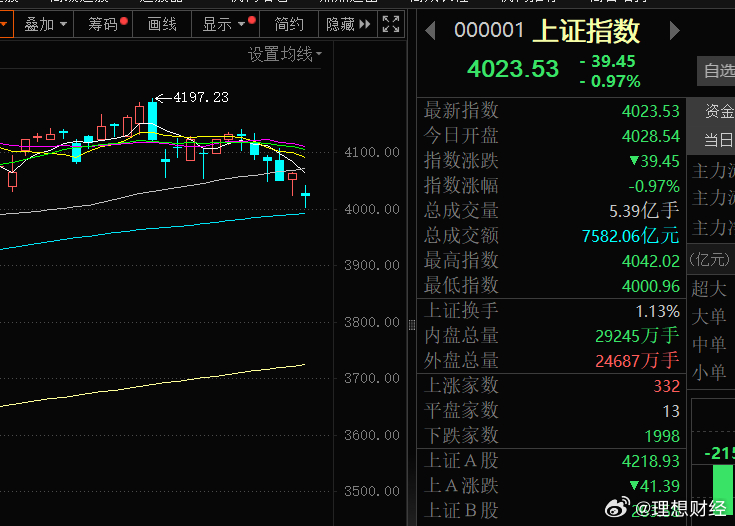Click 总成交额 value 7582.06亿元
Viewport: 735px width, 526px height.
[x=630, y=236]
